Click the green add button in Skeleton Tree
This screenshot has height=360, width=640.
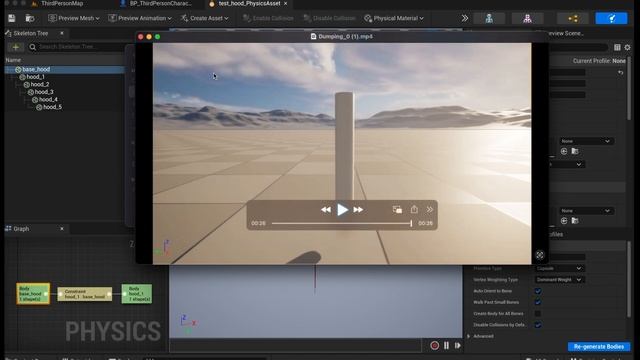tap(16, 47)
